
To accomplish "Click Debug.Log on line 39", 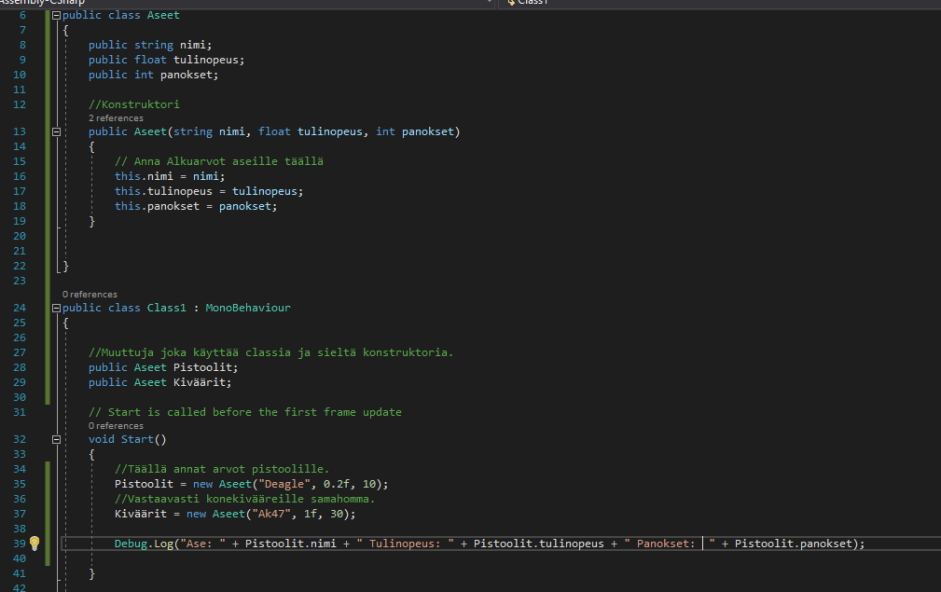I will 144,543.
